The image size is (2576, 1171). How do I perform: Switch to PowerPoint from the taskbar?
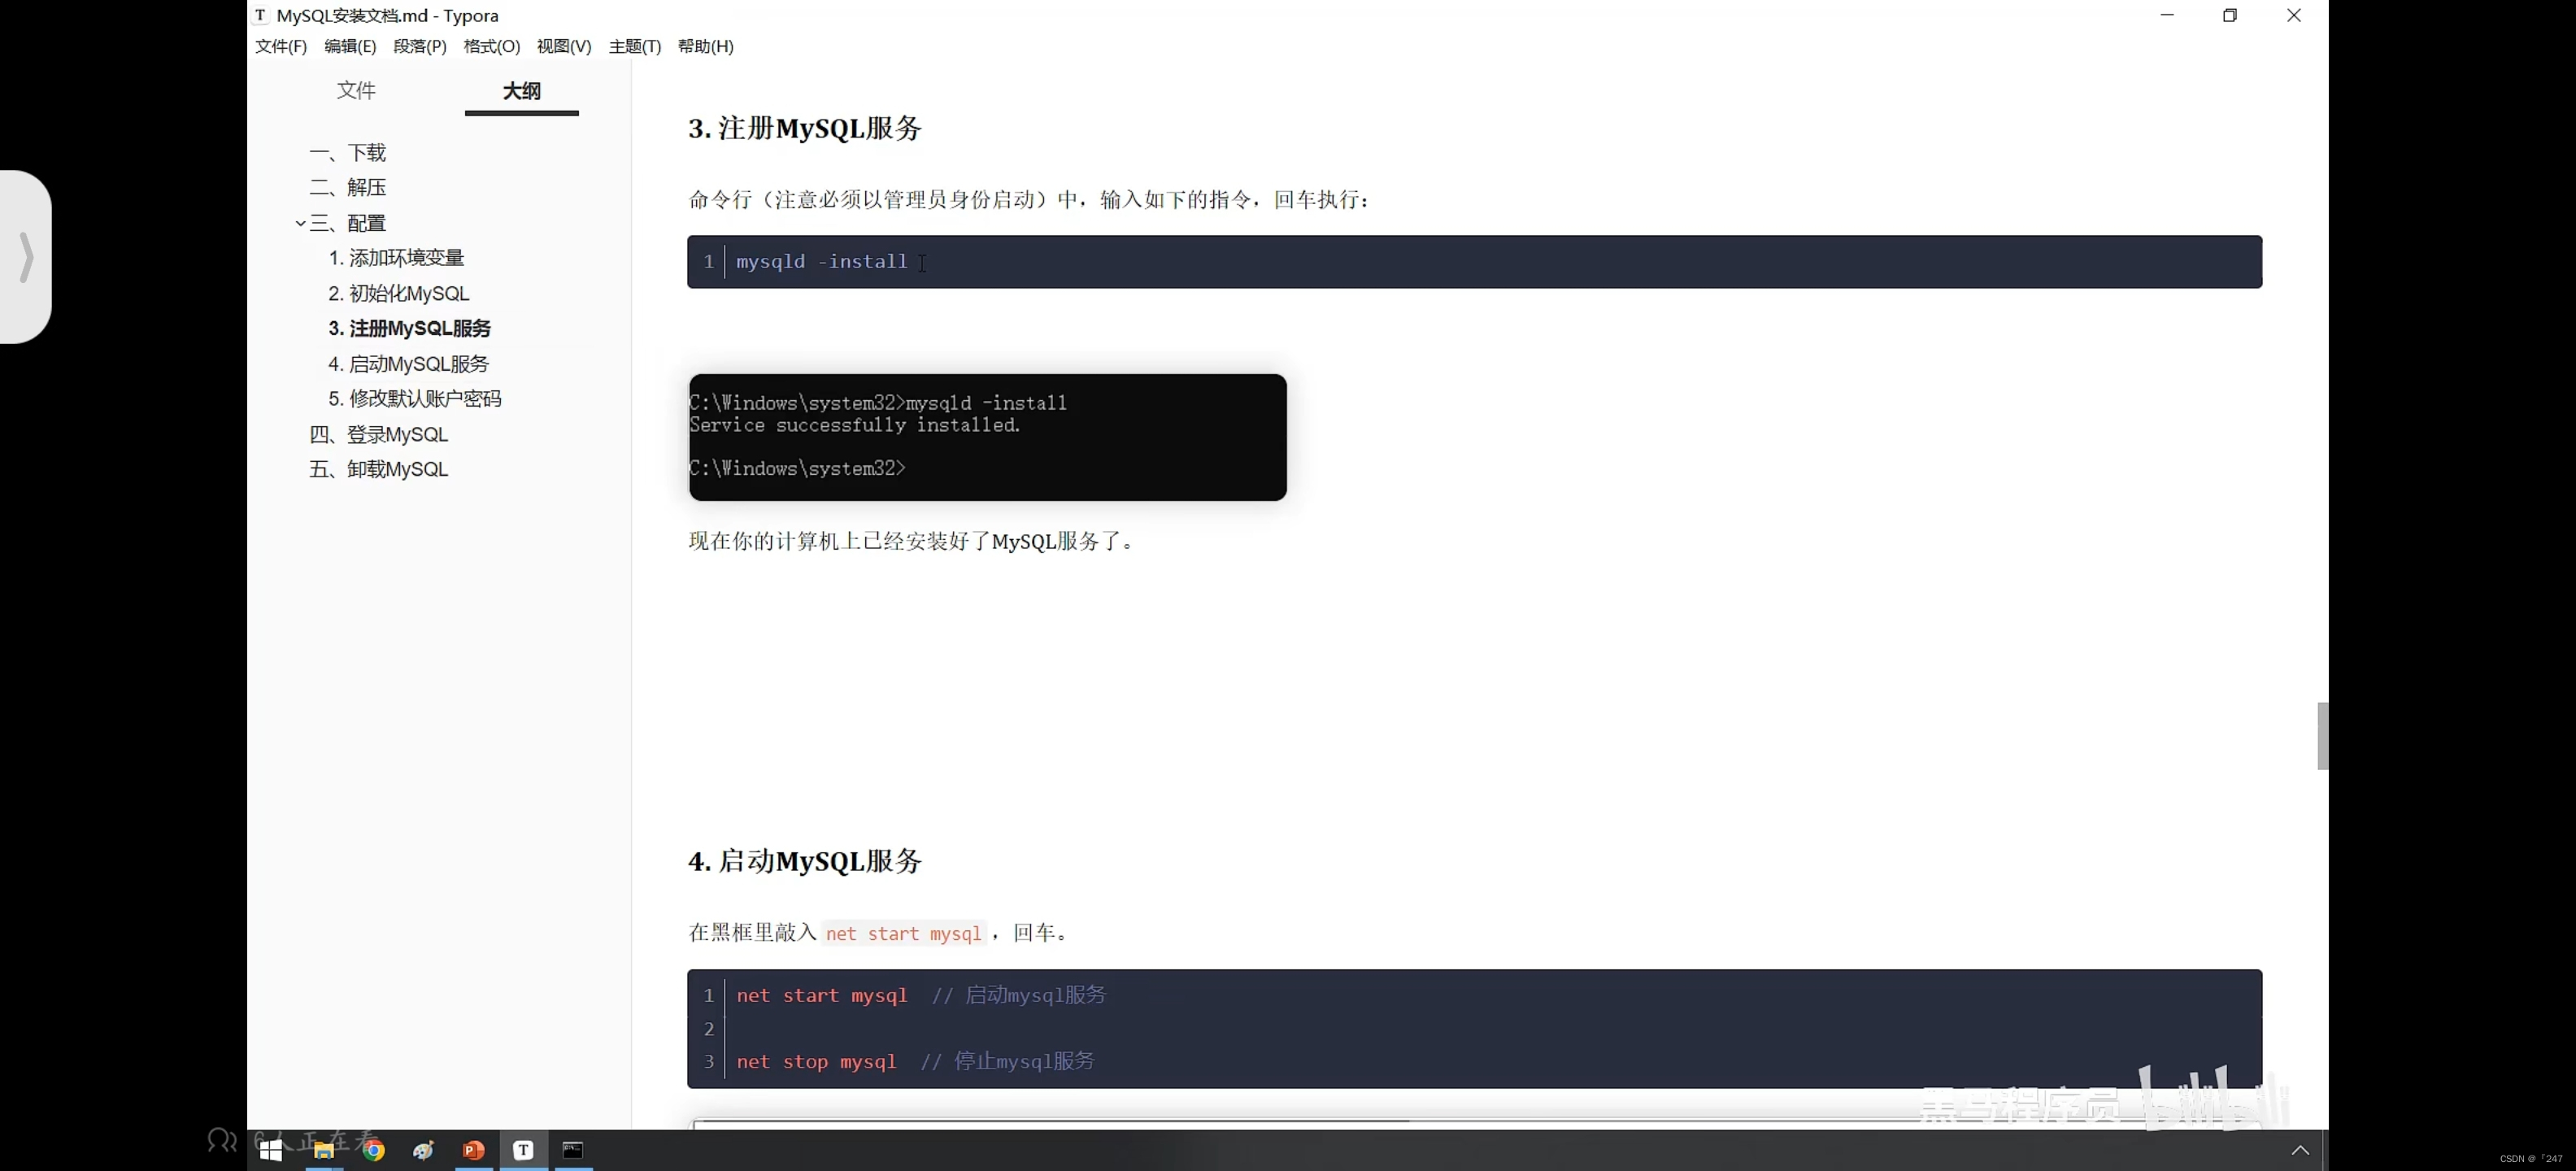point(474,1150)
